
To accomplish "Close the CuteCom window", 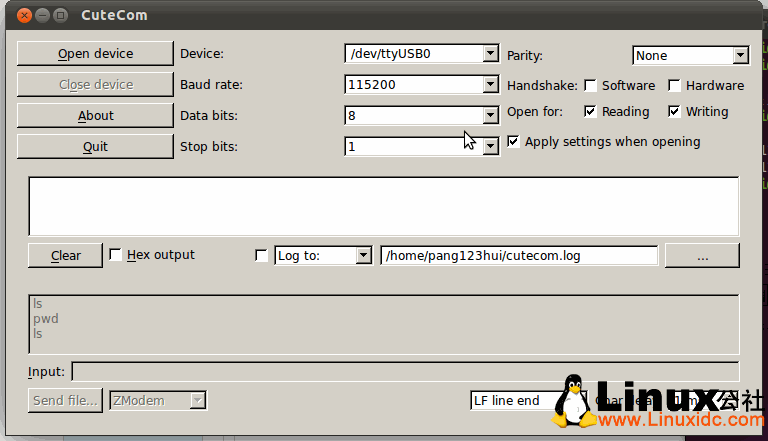I will (24, 15).
